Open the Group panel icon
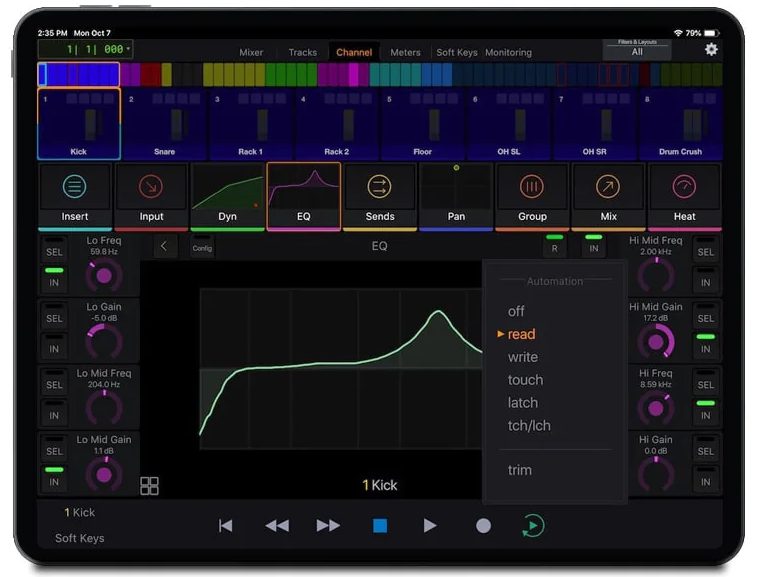Screen dimensions: 757x577 tap(532, 187)
